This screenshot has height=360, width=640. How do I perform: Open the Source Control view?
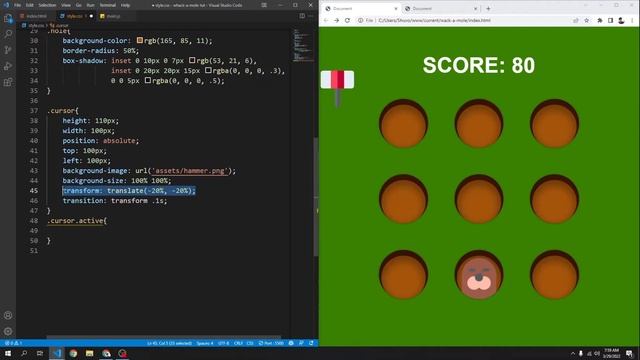(x=8, y=50)
